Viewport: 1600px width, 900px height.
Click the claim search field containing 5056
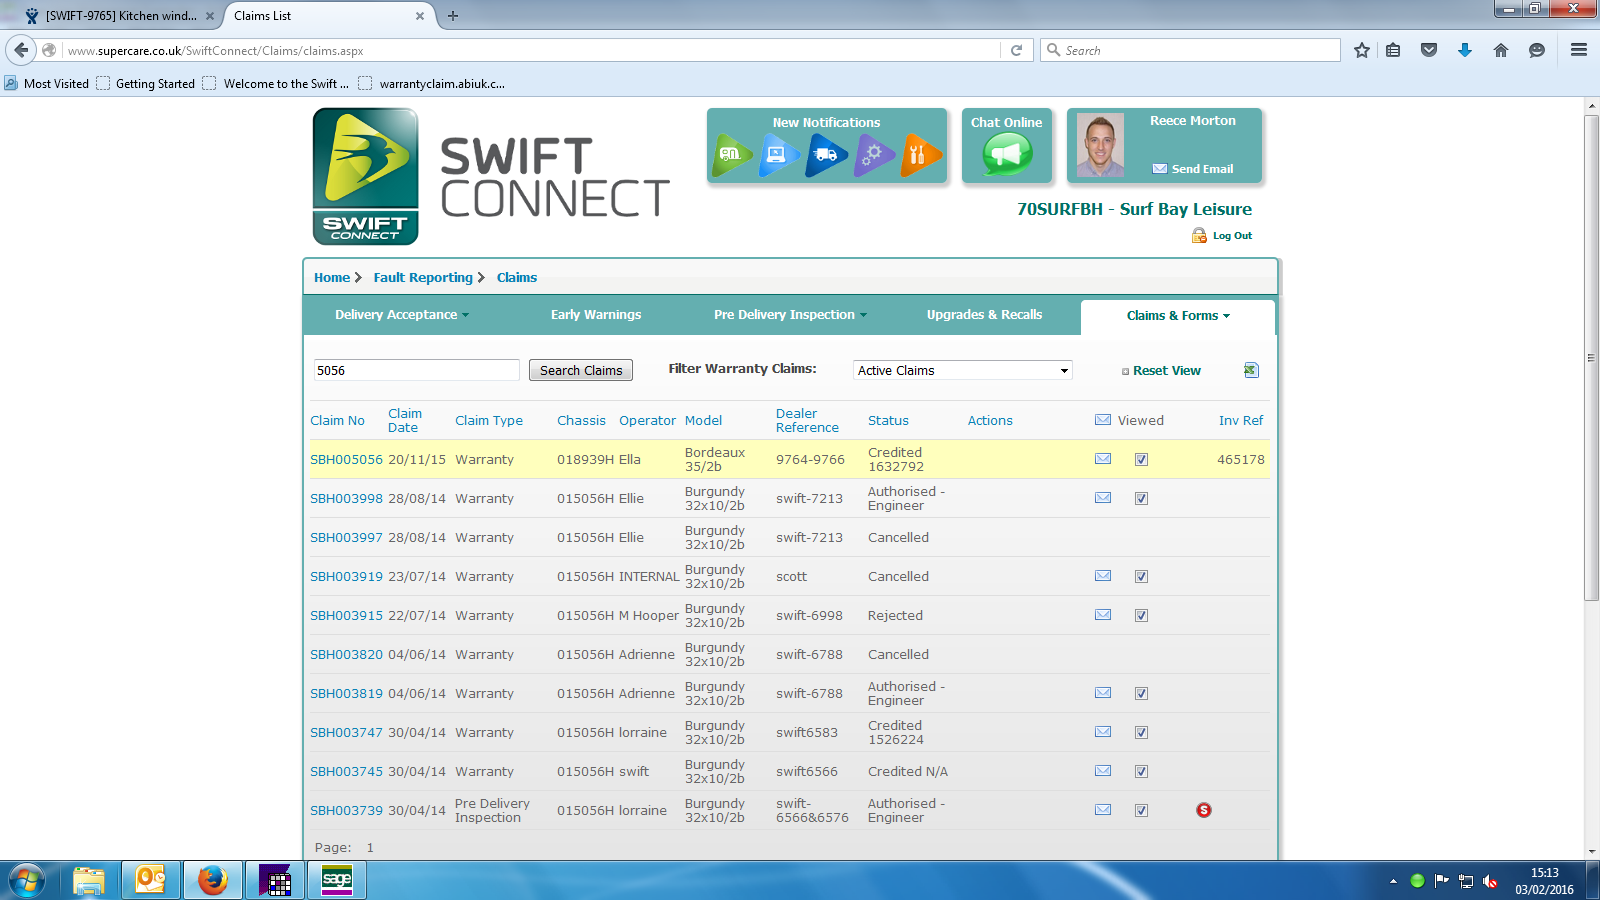(x=416, y=370)
